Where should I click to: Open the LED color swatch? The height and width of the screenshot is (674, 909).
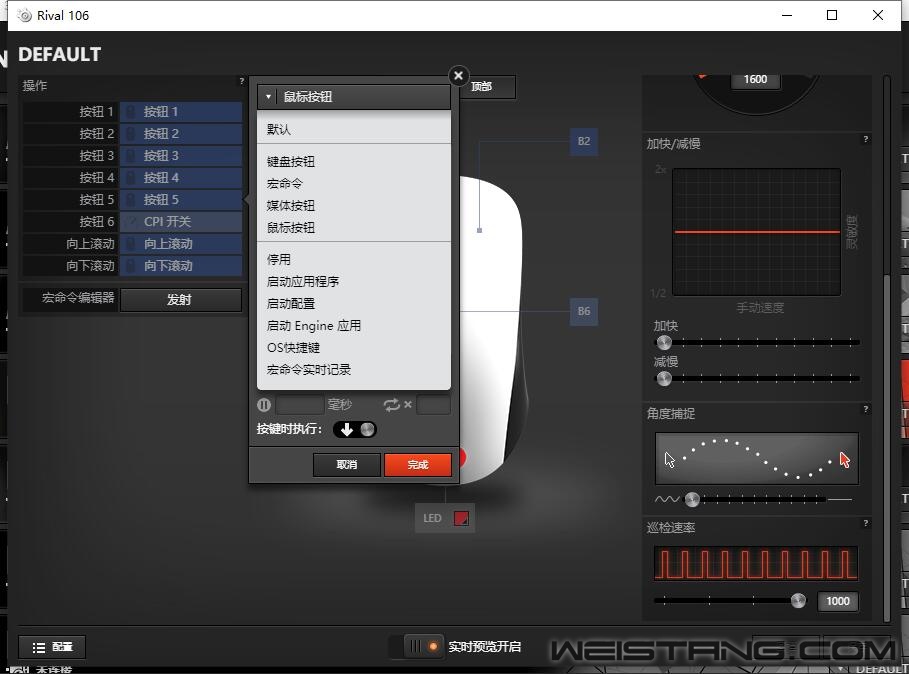[461, 518]
